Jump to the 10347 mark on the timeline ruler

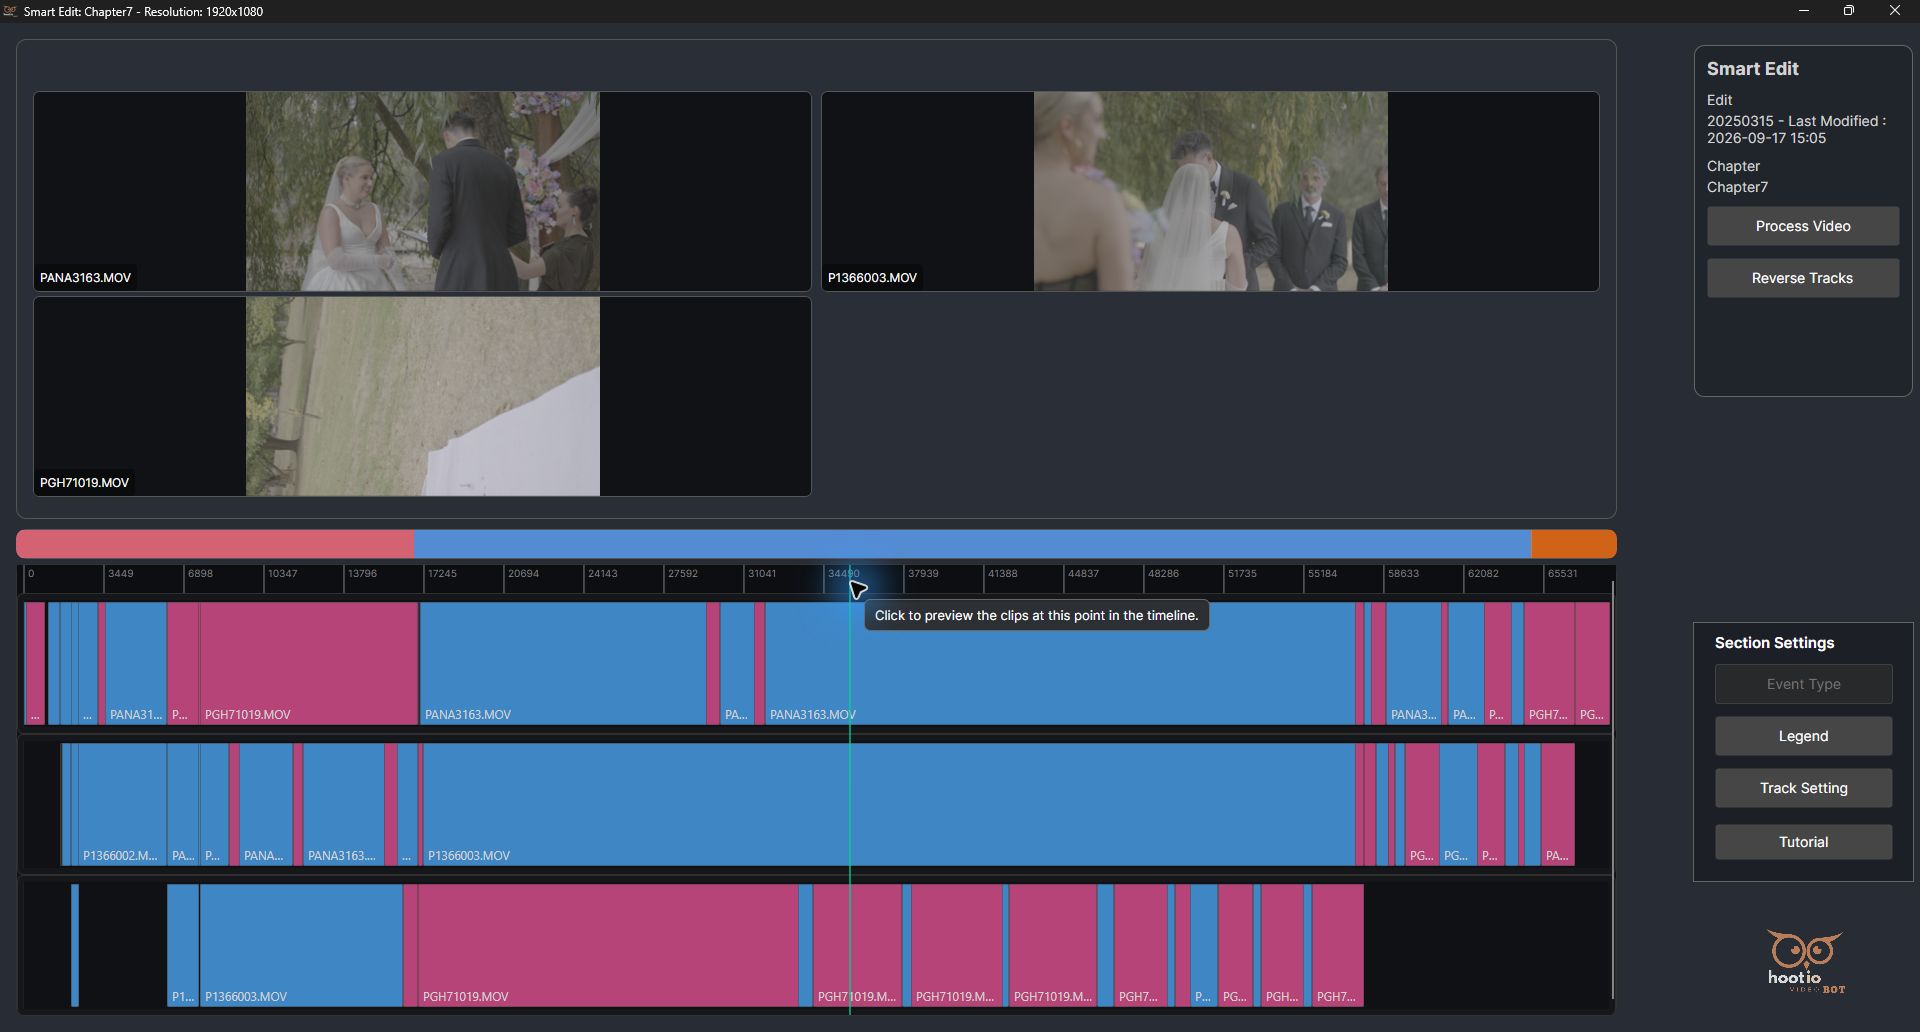(282, 574)
